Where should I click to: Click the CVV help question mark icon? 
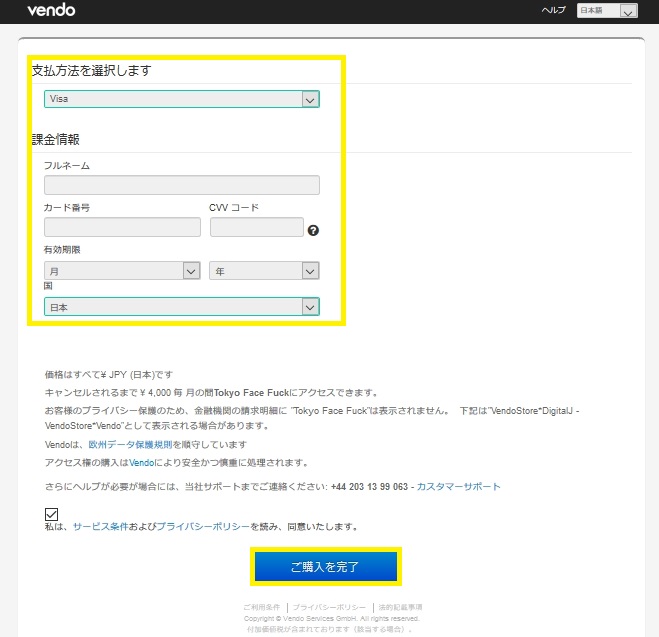point(313,230)
